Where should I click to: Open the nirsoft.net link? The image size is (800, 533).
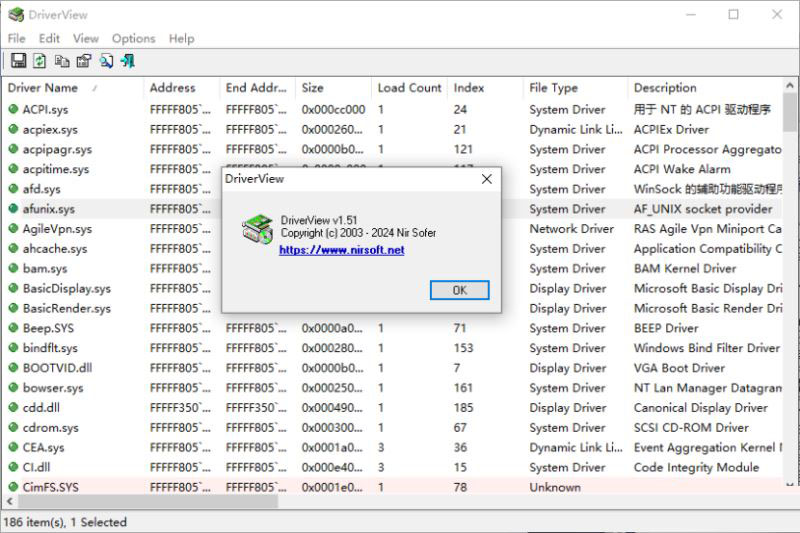pos(342,250)
